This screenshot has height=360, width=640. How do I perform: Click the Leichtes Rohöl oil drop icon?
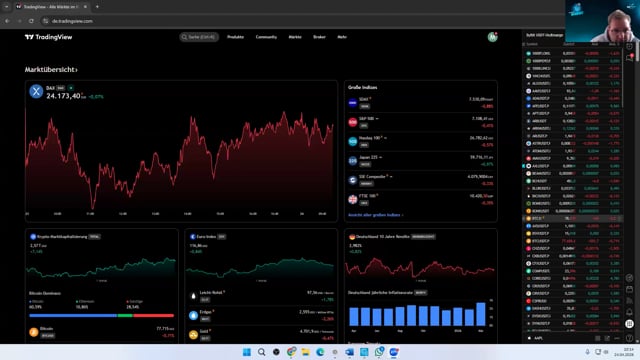coord(193,296)
